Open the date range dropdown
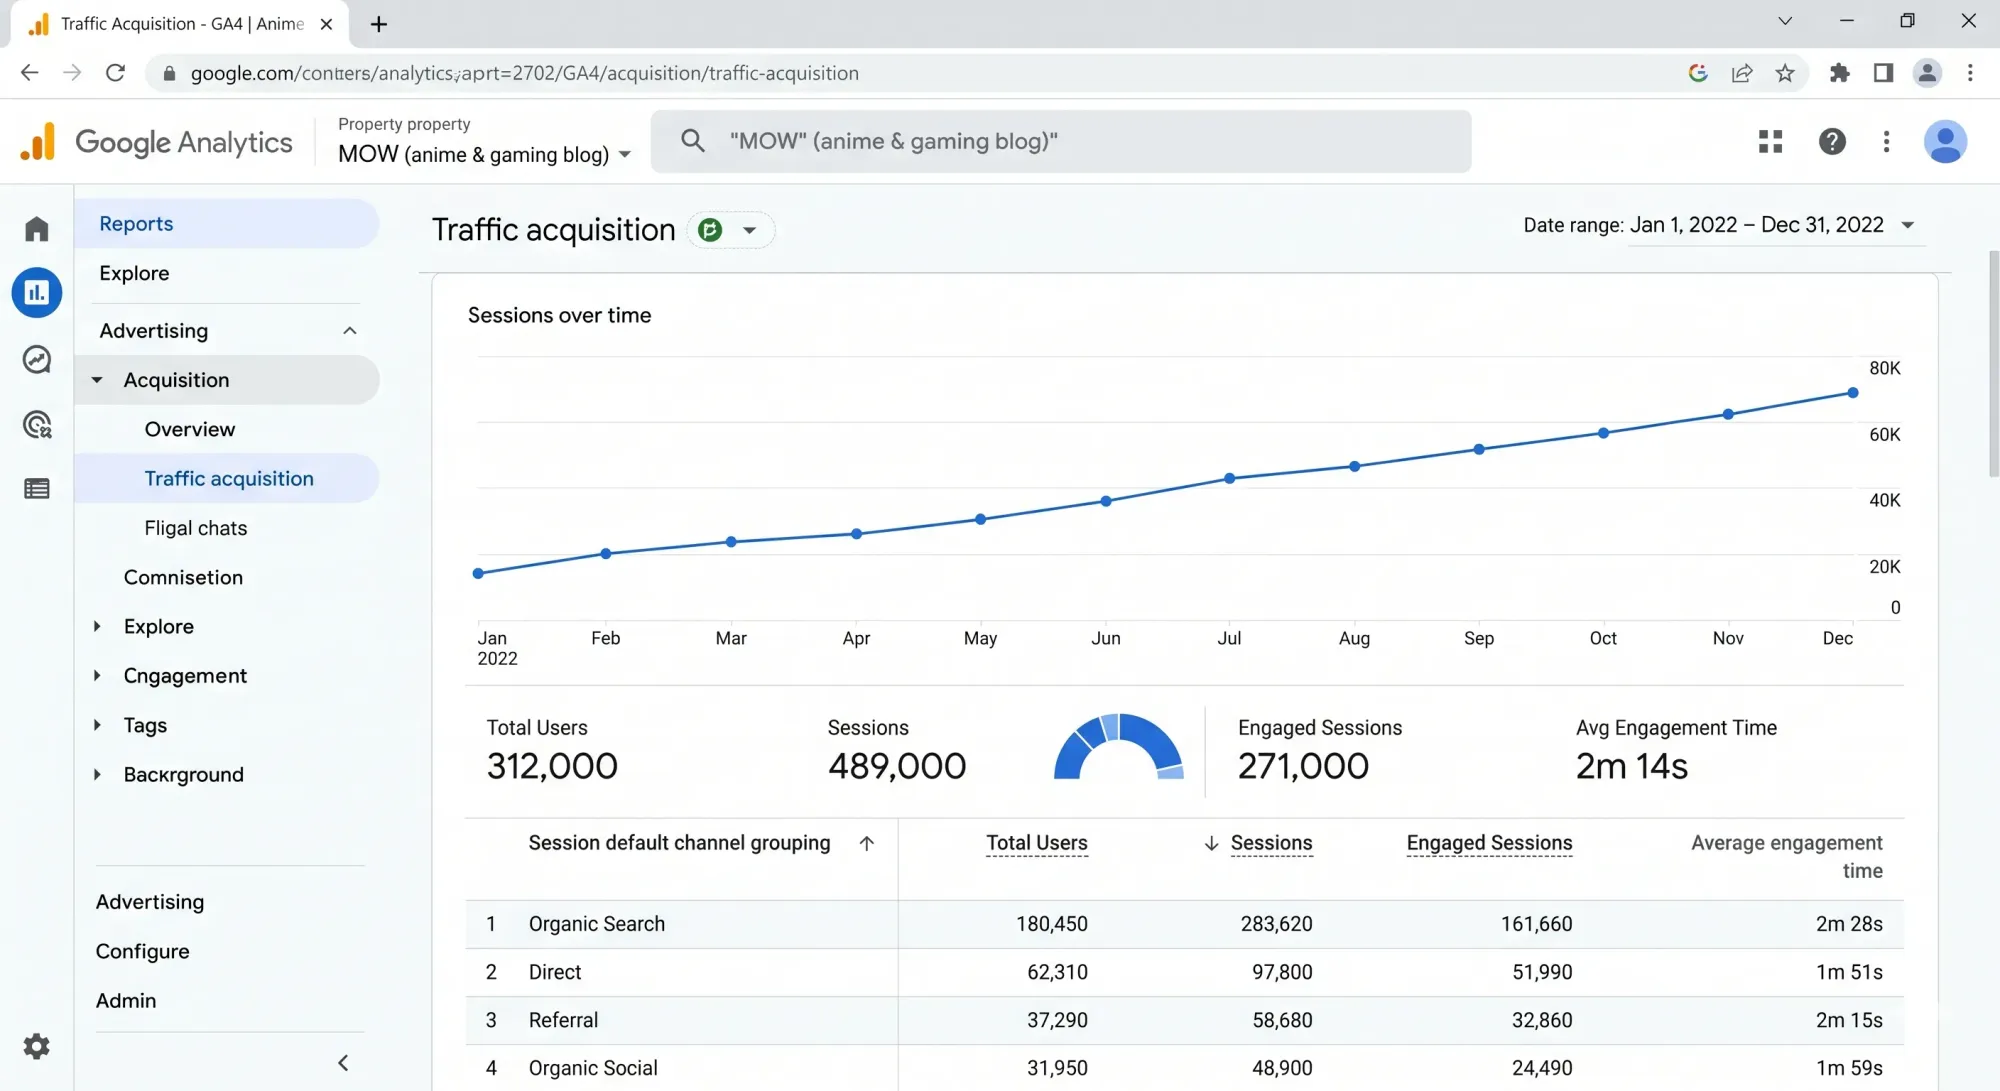The width and height of the screenshot is (2000, 1091). coord(1907,226)
